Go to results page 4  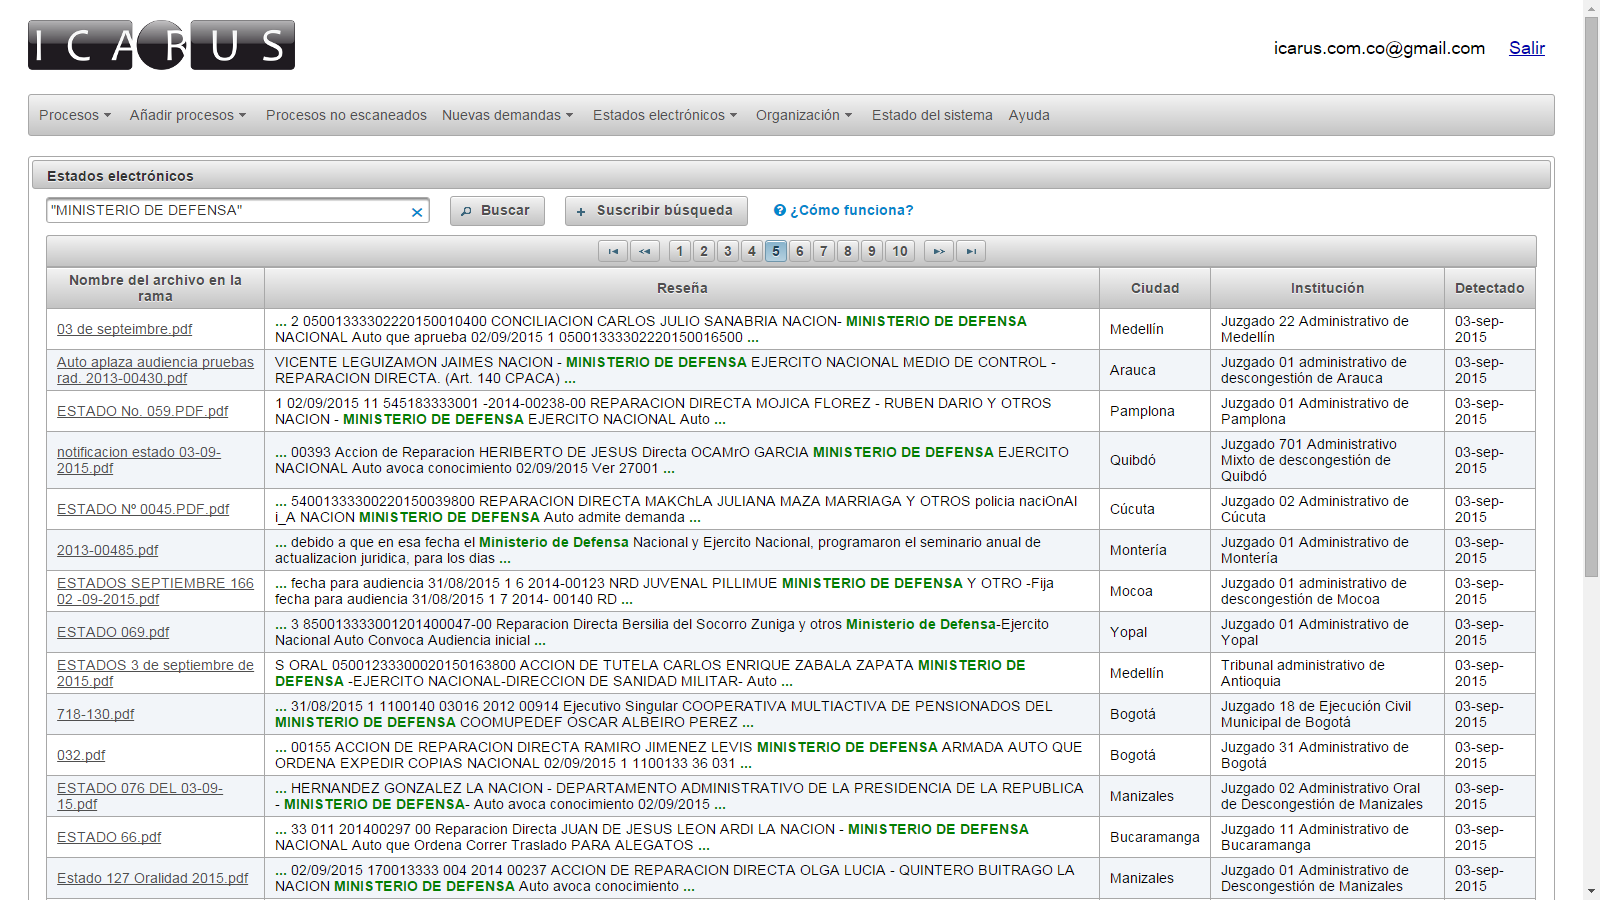pyautogui.click(x=752, y=251)
